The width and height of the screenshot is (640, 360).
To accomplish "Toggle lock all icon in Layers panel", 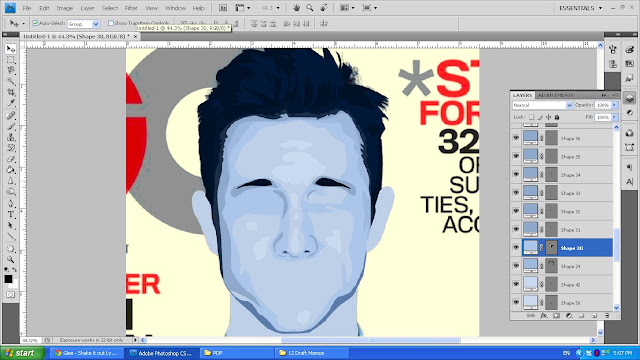I will pos(557,117).
